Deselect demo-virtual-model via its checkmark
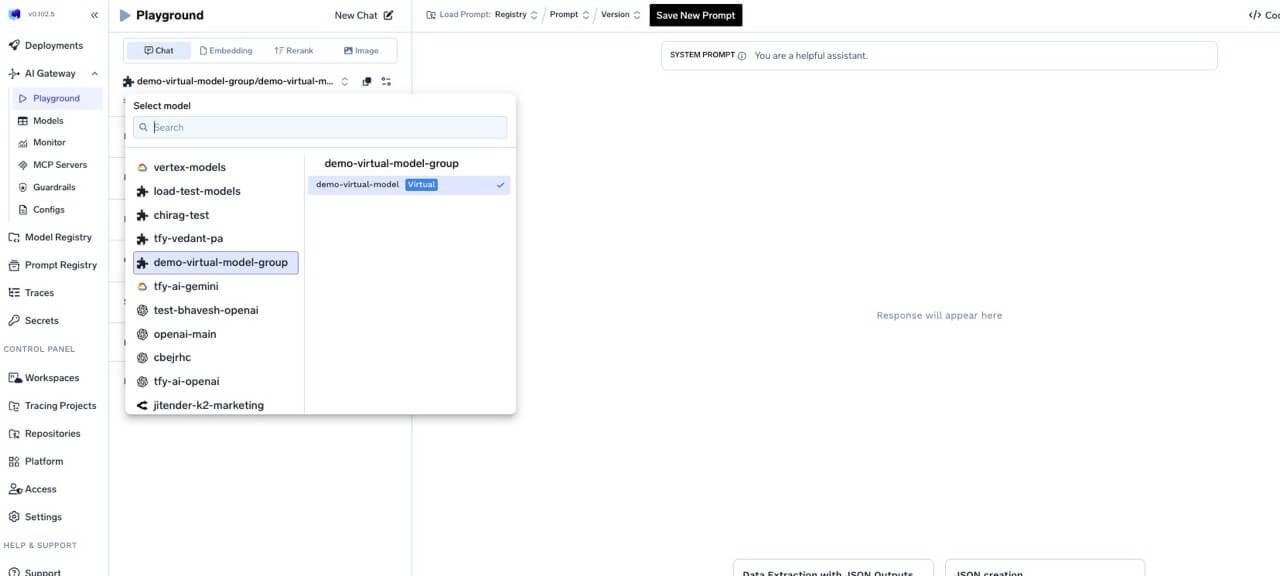 pyautogui.click(x=499, y=184)
